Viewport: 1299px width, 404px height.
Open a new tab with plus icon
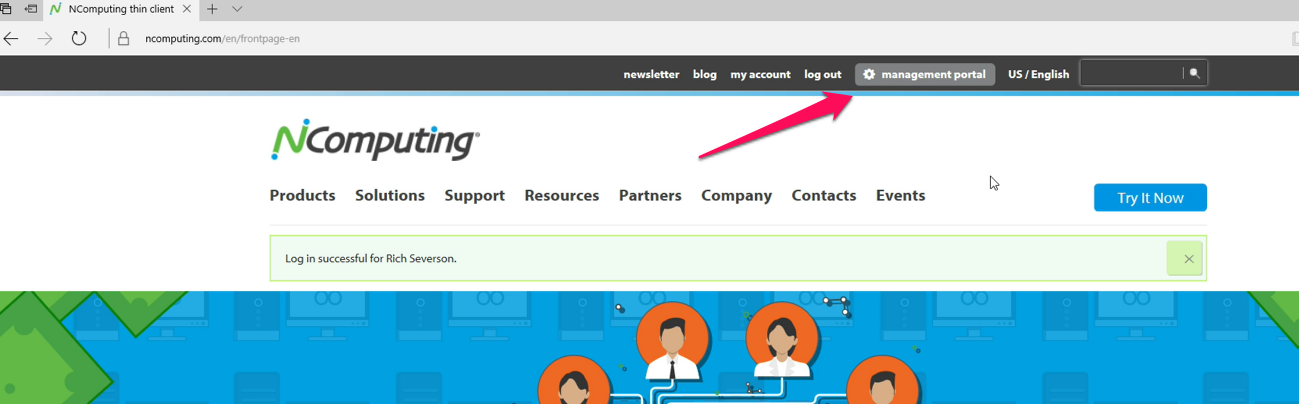[x=212, y=9]
